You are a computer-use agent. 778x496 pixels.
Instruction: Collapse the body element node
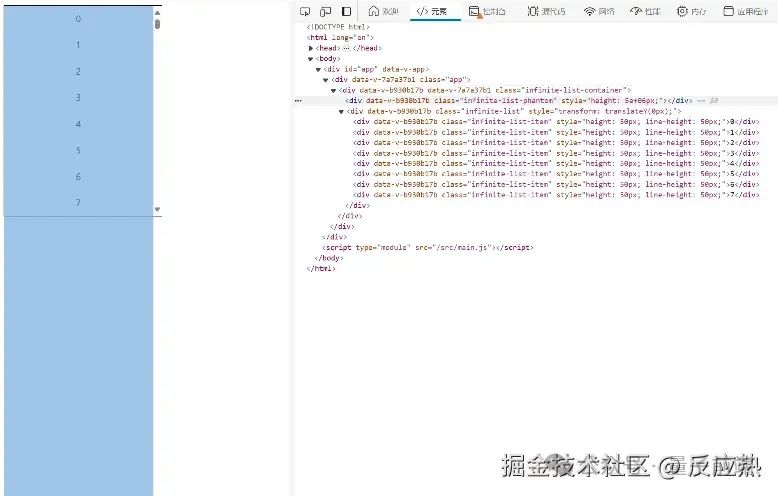point(311,59)
